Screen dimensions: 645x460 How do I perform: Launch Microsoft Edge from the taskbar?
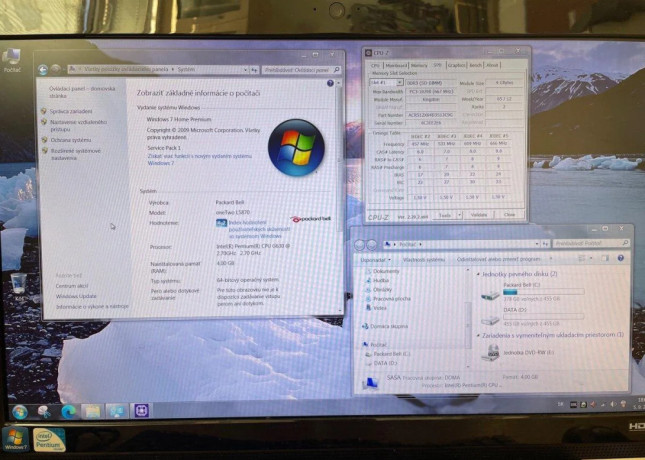tap(68, 411)
